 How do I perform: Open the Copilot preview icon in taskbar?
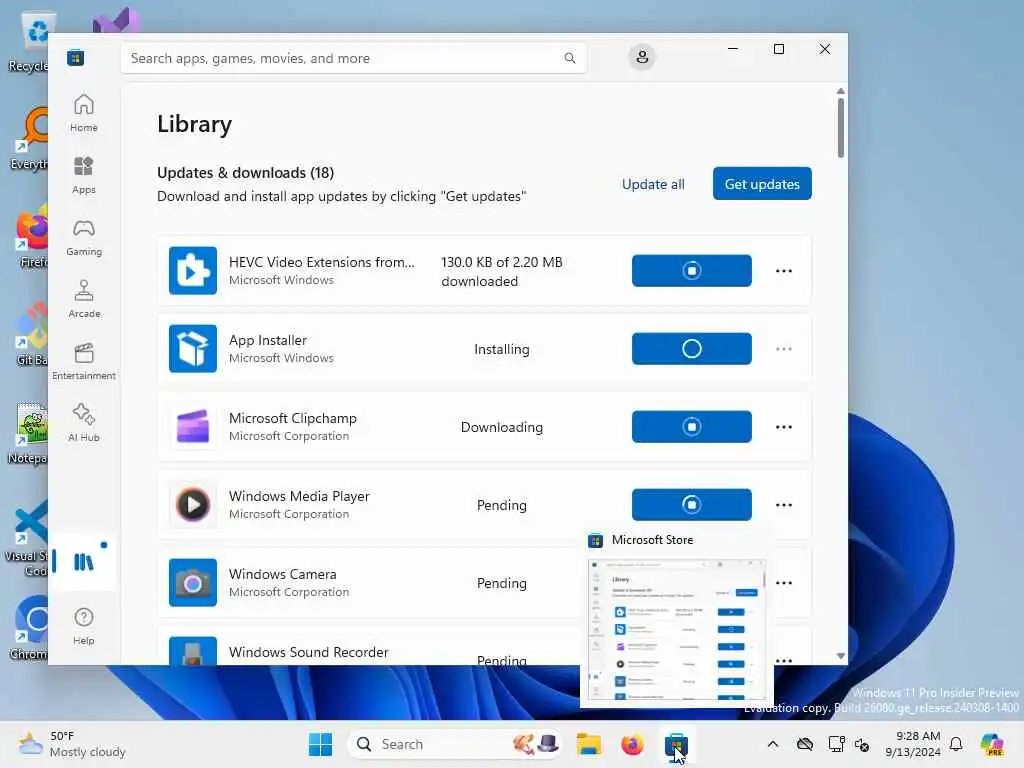[992, 744]
